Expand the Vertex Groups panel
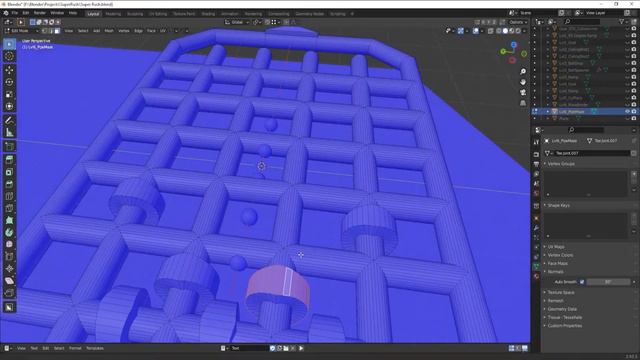Viewport: 640px width, 360px height. (561, 164)
